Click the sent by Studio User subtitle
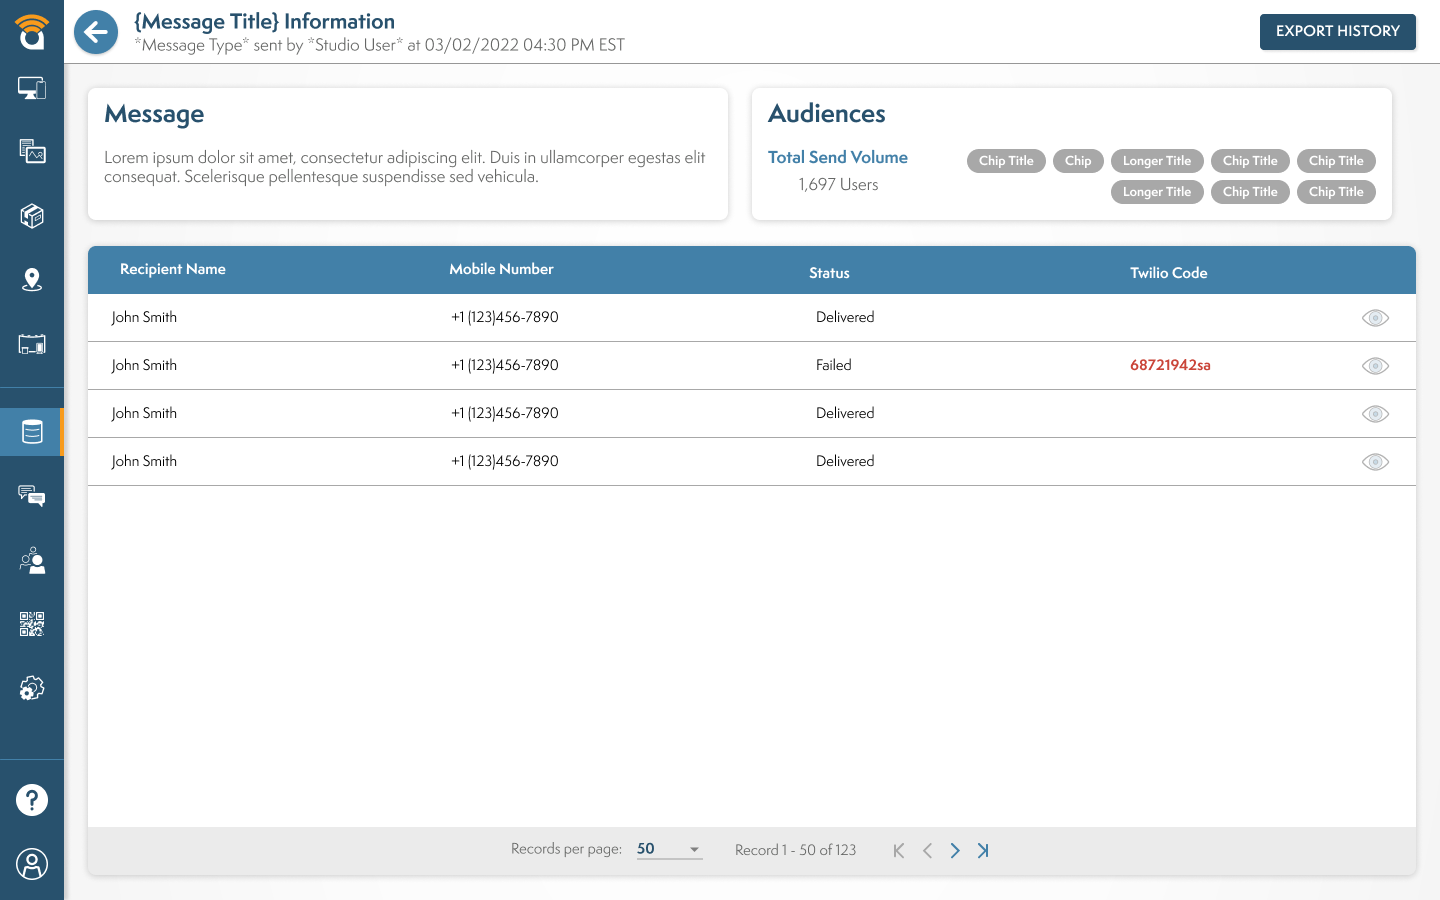1440x900 pixels. 380,45
